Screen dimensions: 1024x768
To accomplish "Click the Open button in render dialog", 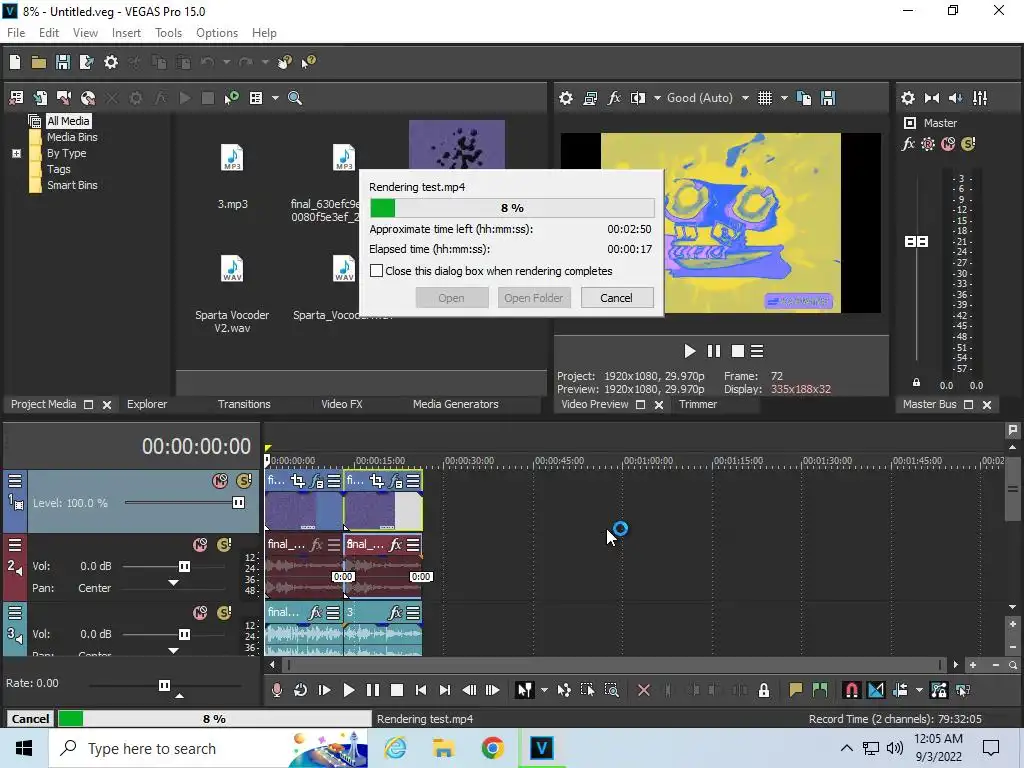I will click(x=451, y=298).
